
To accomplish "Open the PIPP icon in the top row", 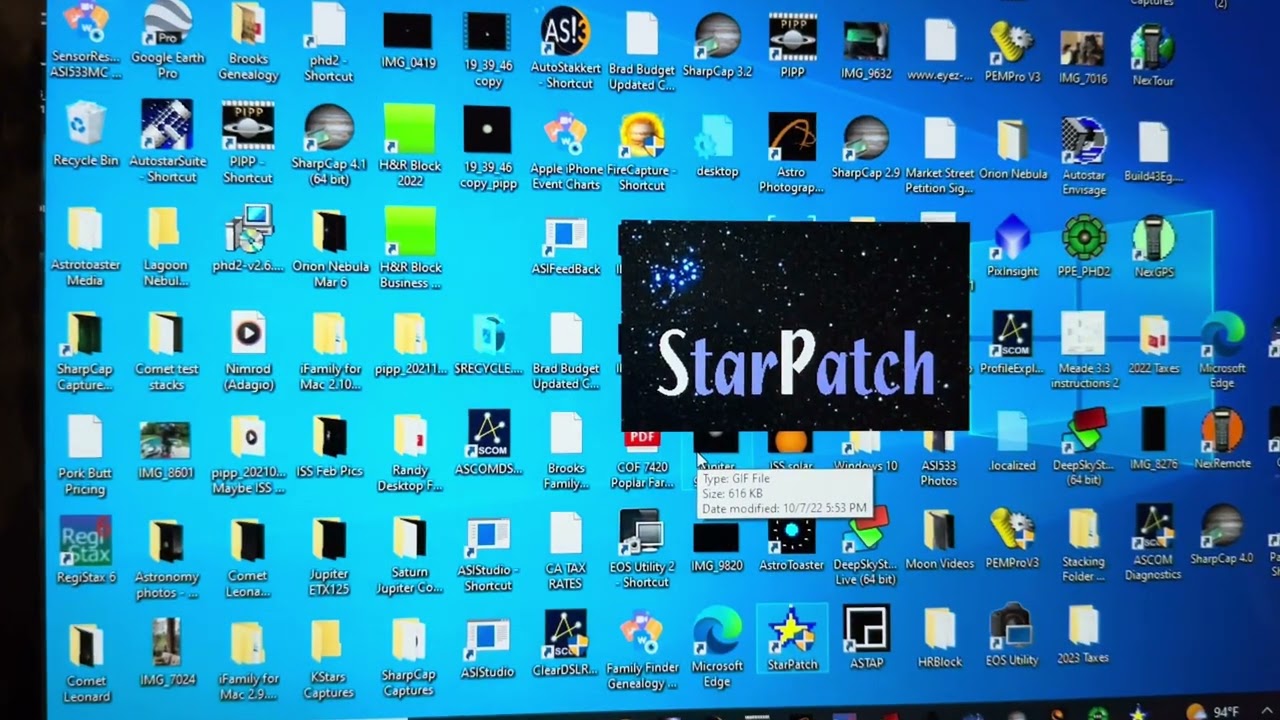I will pyautogui.click(x=792, y=45).
